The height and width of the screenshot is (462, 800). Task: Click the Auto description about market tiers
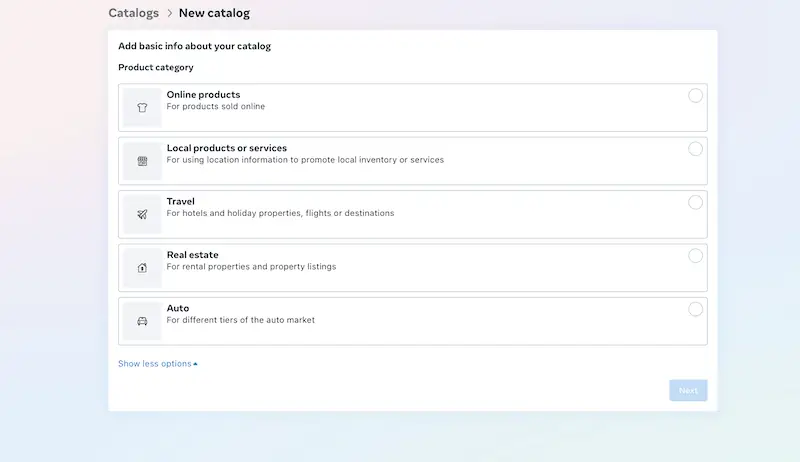point(240,320)
